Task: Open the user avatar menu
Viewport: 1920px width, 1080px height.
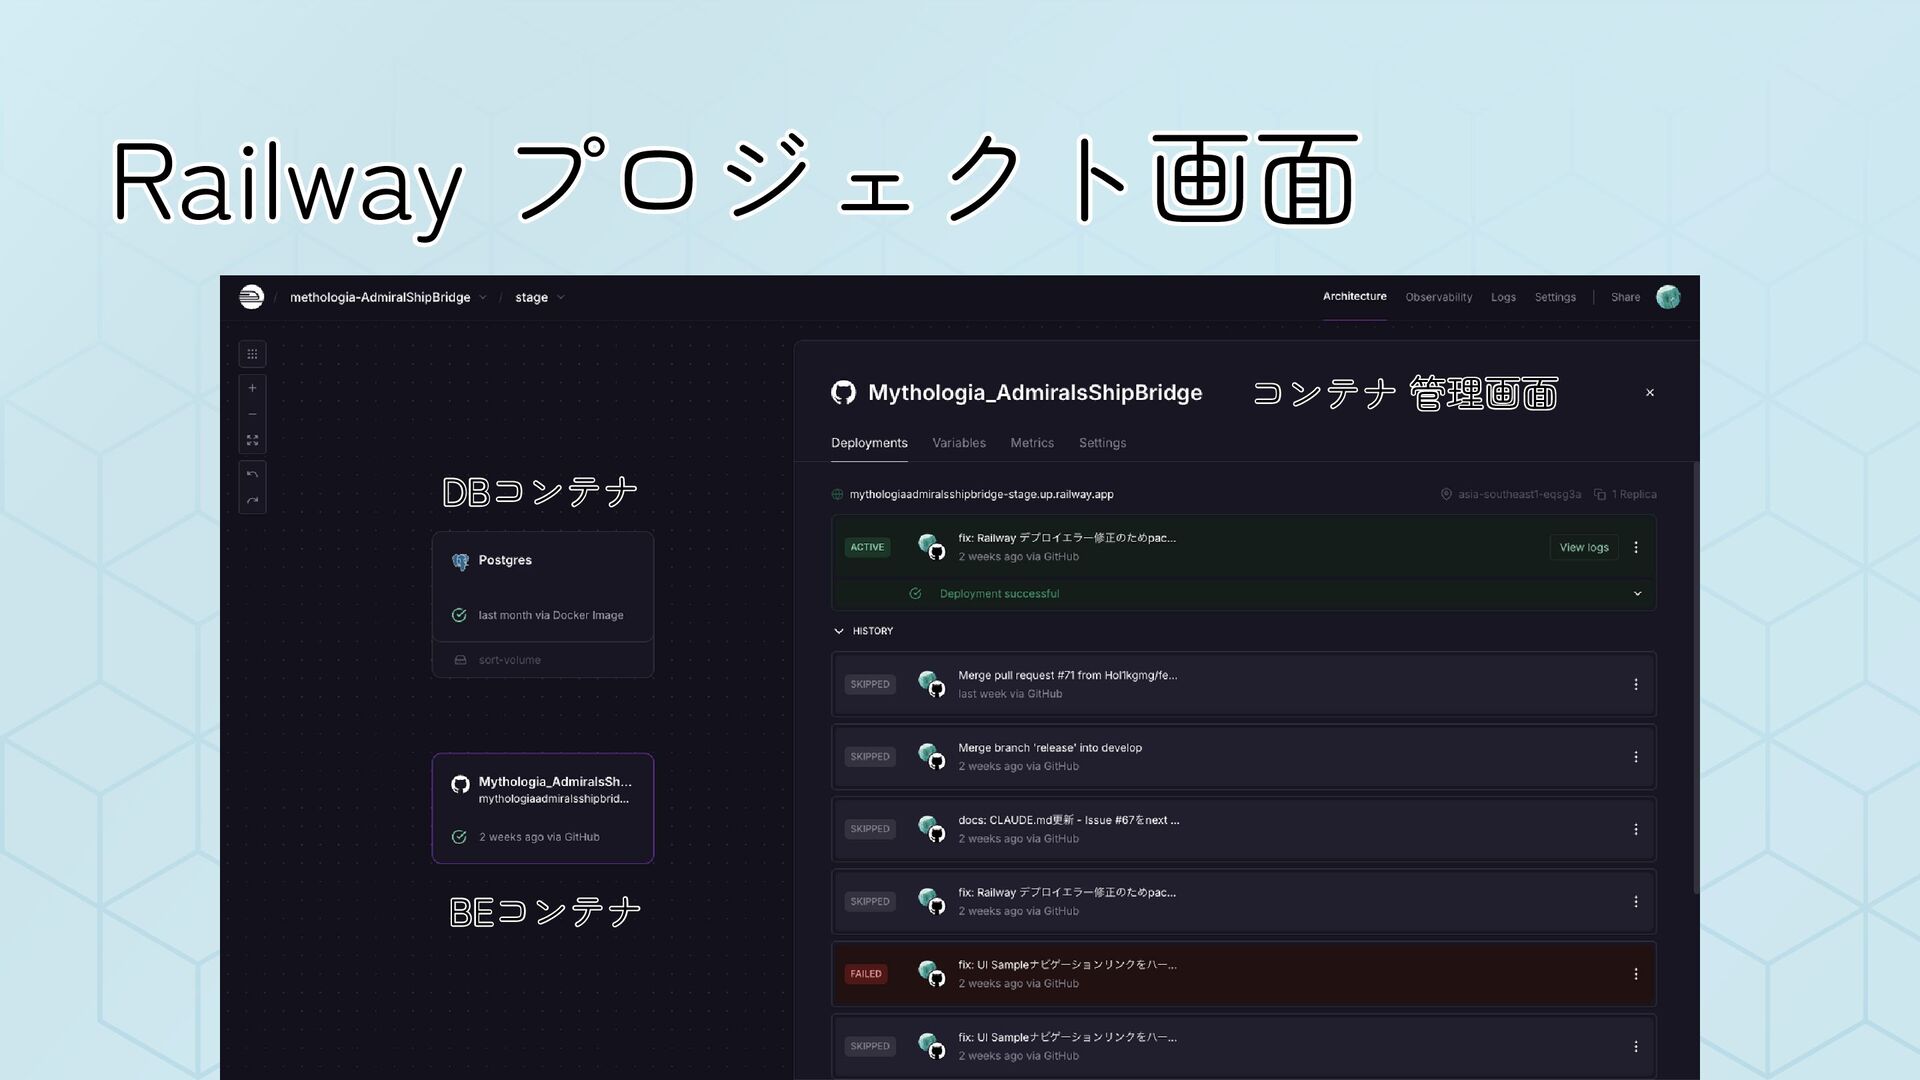Action: coord(1668,297)
